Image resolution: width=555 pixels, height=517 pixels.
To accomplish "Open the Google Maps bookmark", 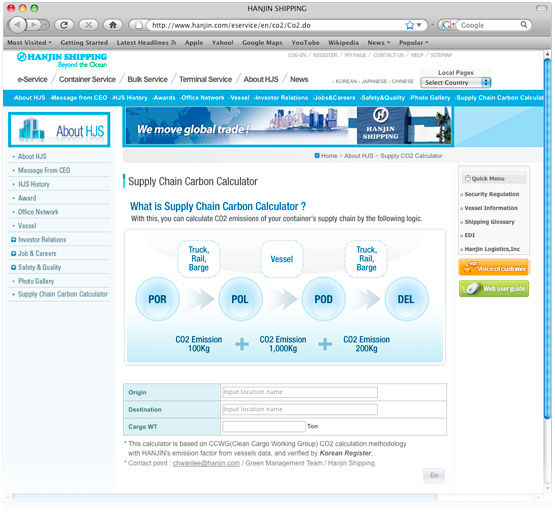I will pos(262,42).
